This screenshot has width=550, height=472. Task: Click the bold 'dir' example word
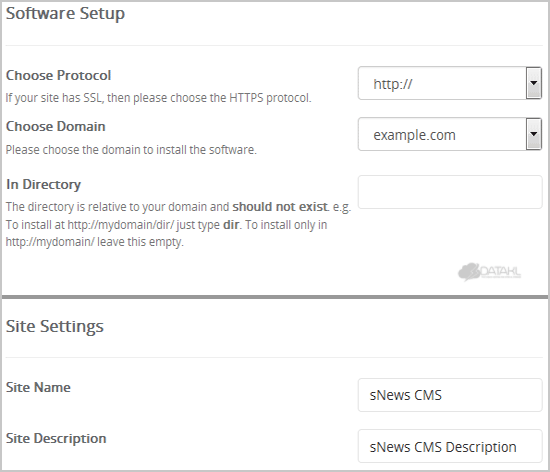(x=231, y=224)
